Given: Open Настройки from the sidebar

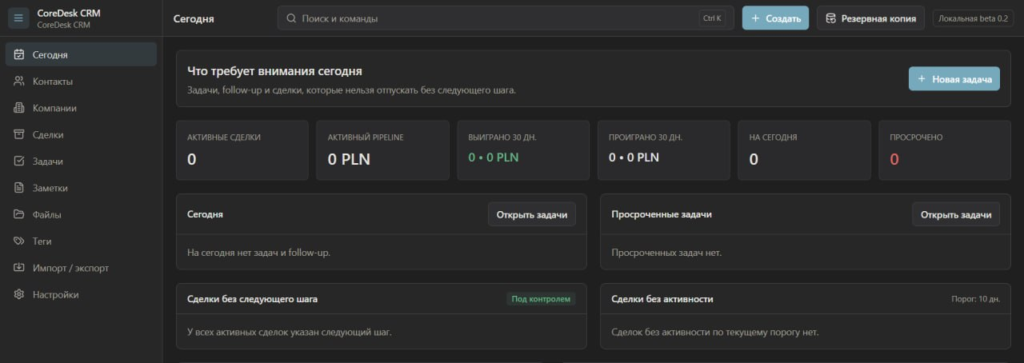Looking at the screenshot, I should pyautogui.click(x=81, y=295).
